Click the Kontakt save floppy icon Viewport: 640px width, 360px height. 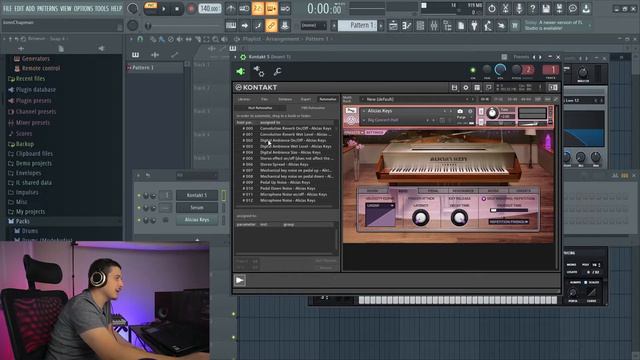[x=454, y=88]
